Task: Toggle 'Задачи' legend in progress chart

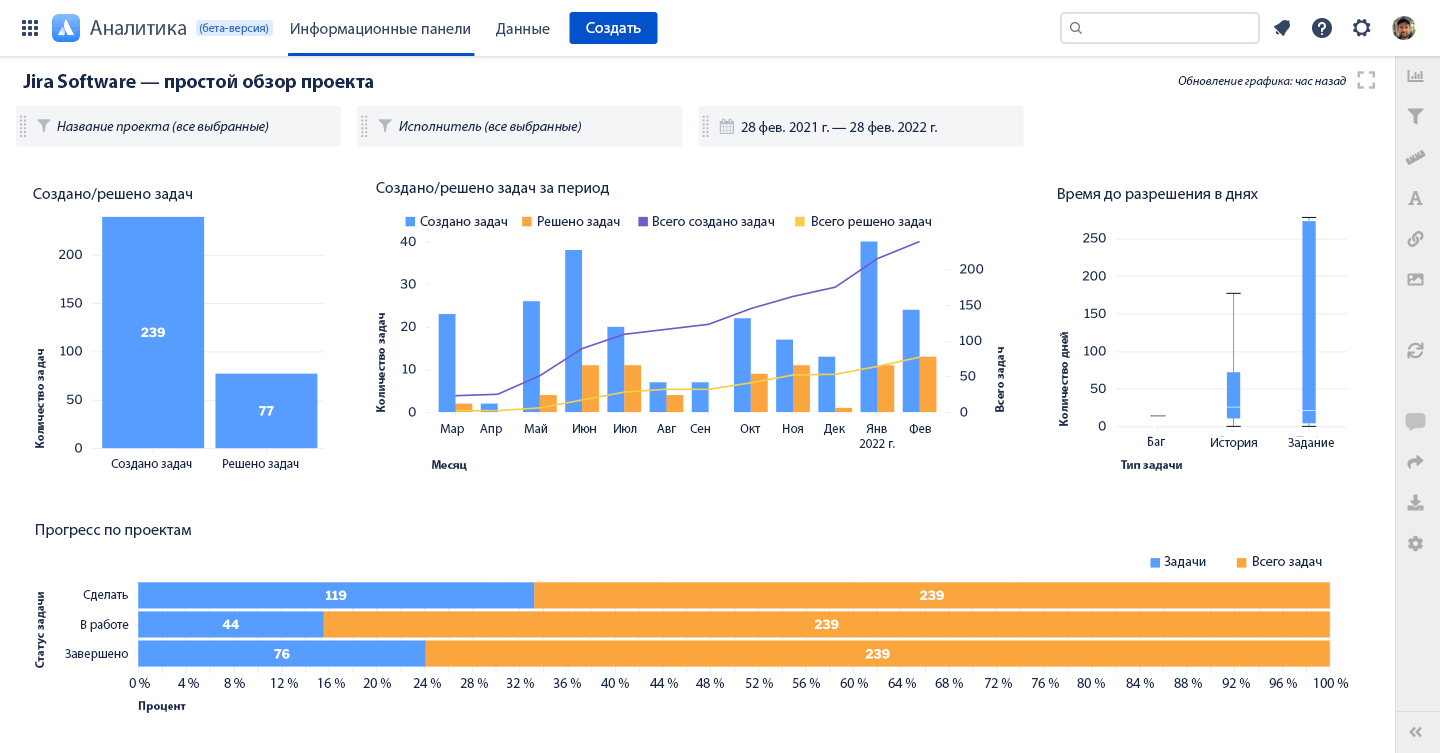Action: (1178, 562)
